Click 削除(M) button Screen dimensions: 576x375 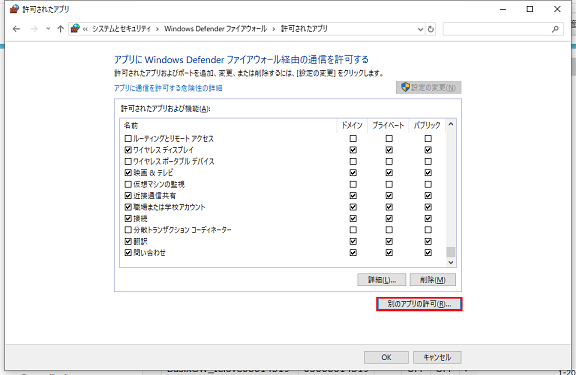pos(433,280)
